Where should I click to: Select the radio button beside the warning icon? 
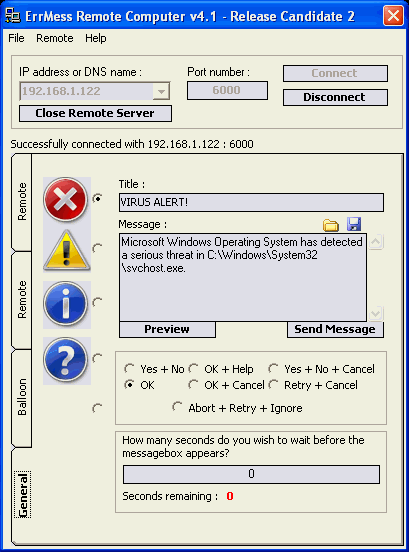(97, 249)
